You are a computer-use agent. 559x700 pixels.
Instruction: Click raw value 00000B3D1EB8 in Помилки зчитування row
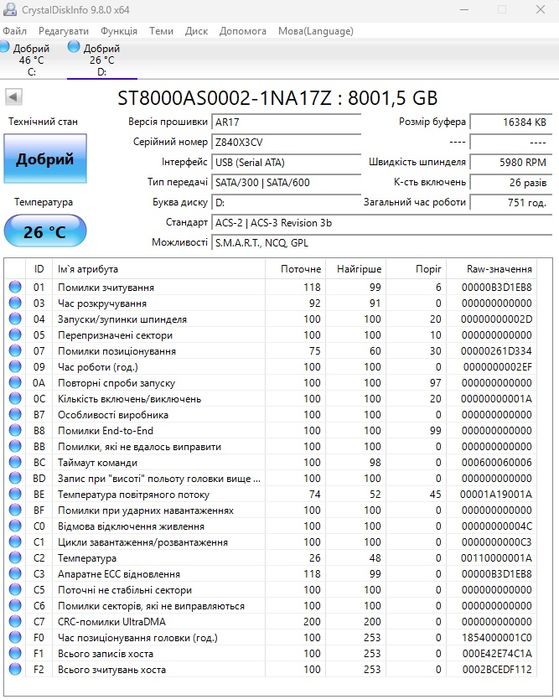[x=496, y=287]
